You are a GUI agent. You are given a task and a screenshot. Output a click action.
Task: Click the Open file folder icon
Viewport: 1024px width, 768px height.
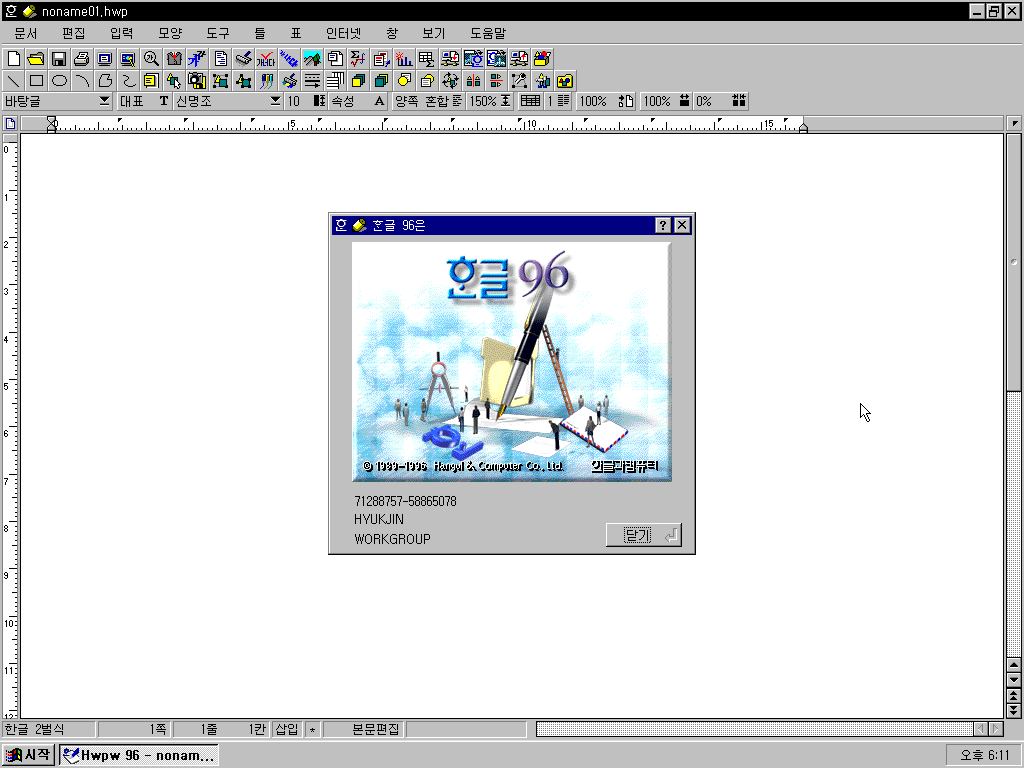pos(36,59)
